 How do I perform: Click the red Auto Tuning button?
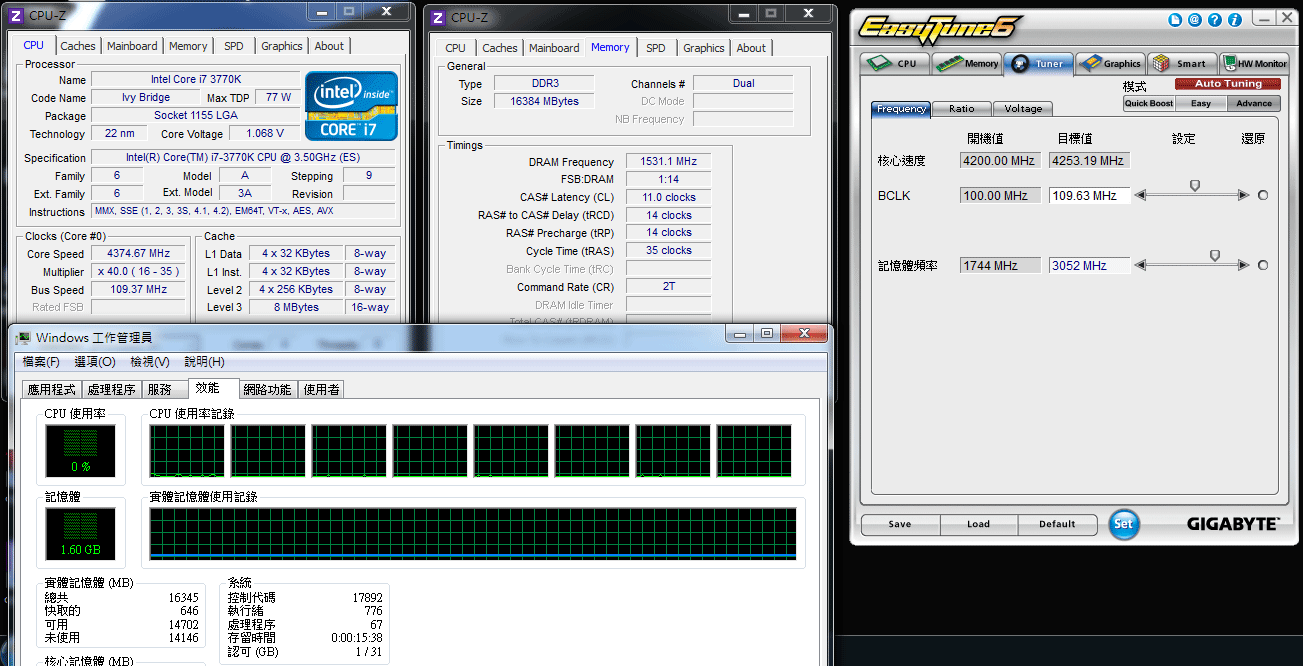point(1228,84)
